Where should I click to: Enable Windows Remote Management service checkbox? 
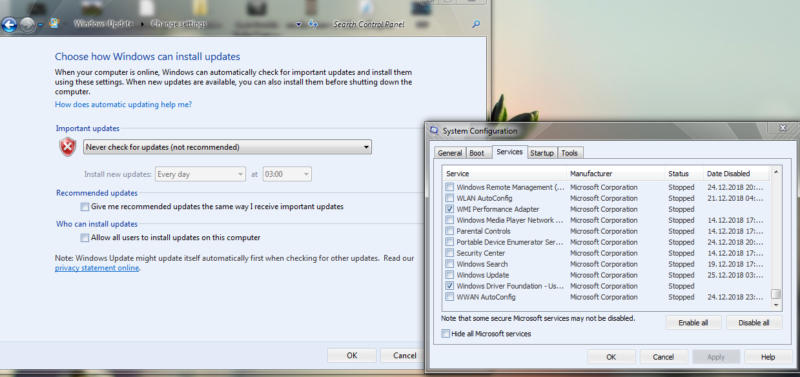pos(449,187)
